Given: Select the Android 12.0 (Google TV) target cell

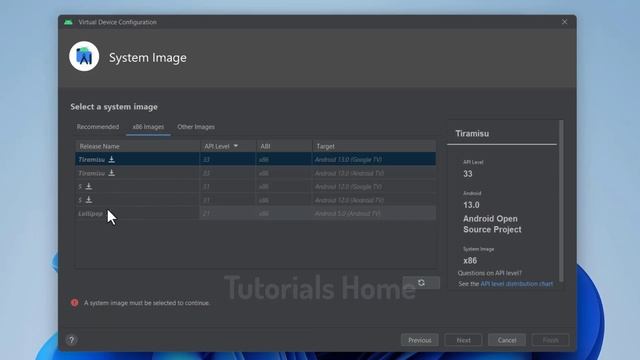Looking at the screenshot, I should [374, 187].
